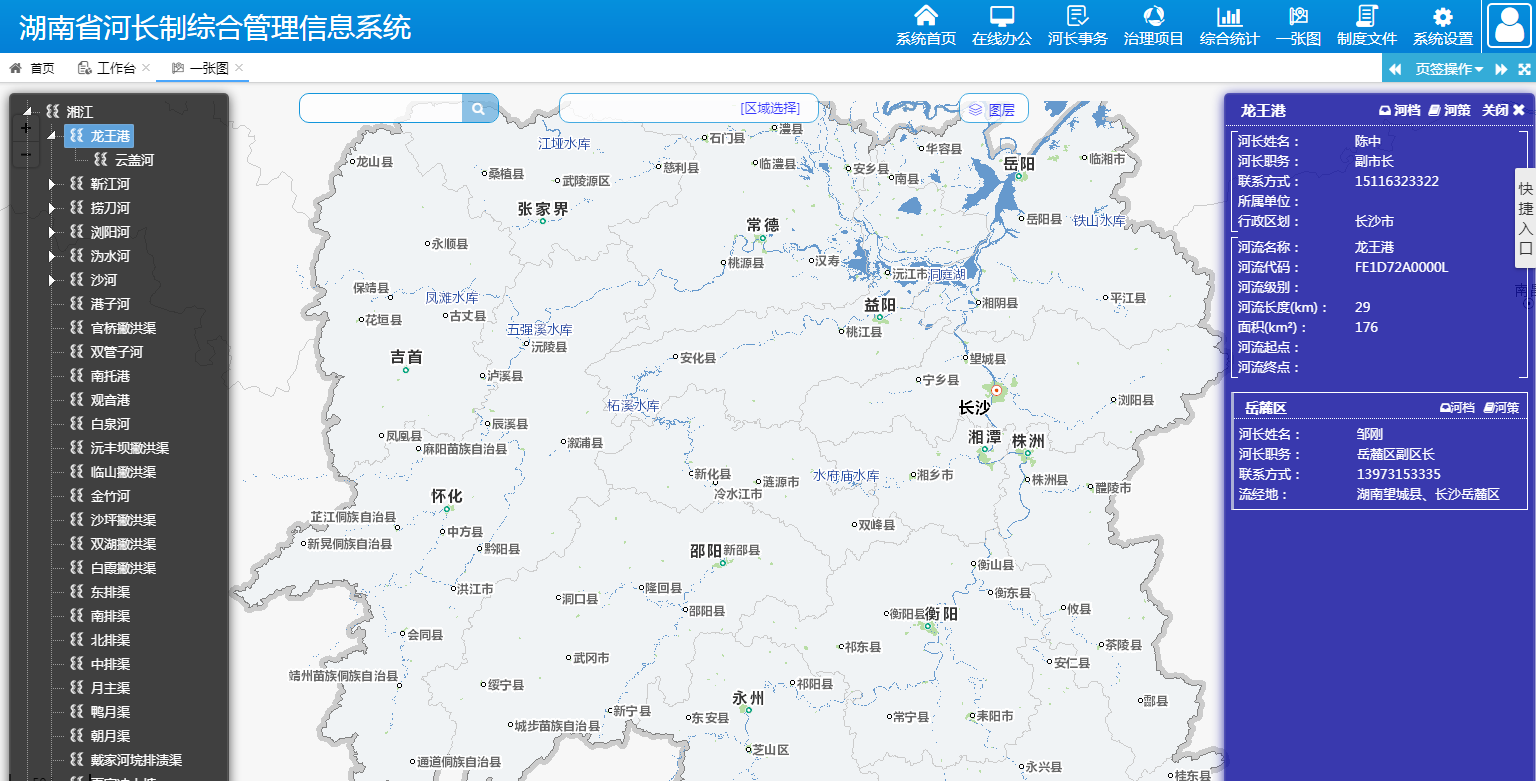
Task: Expand the 沩水河 tree node
Action: pos(52,256)
